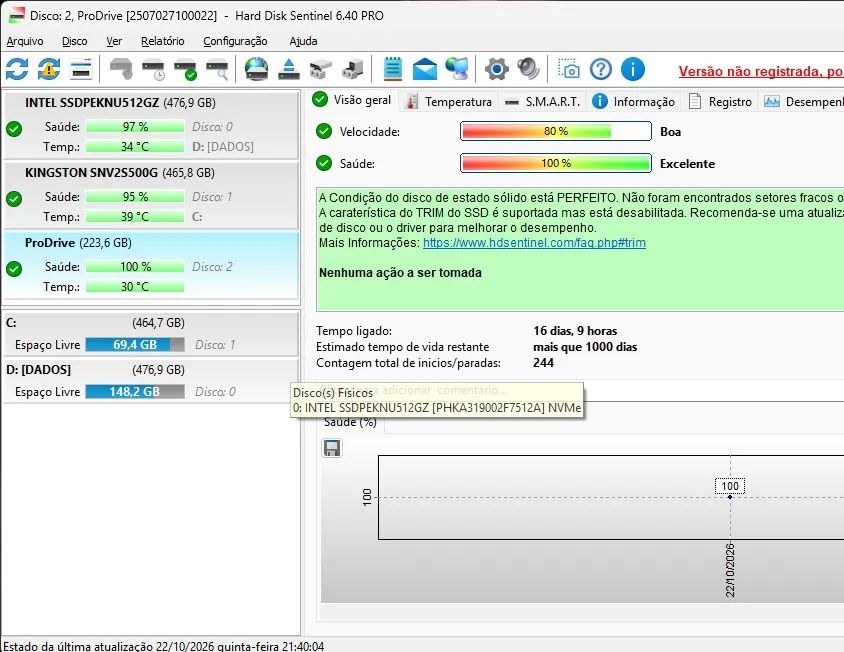The image size is (844, 652).
Task: Click green check icon beside Velocidade
Action: [324, 131]
